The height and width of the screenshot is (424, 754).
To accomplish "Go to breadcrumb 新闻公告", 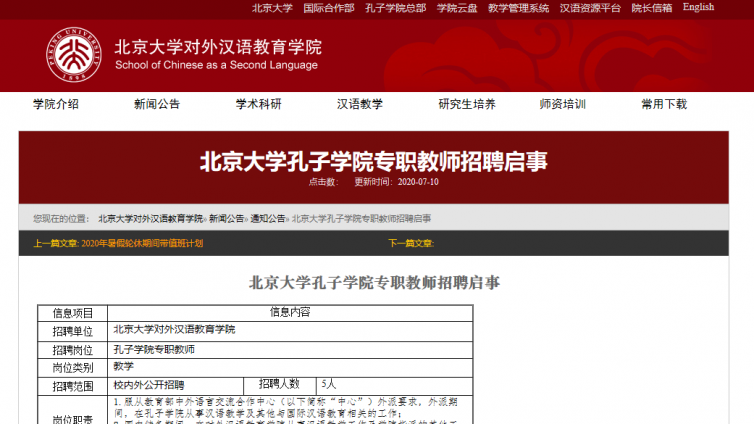I will pos(226,219).
